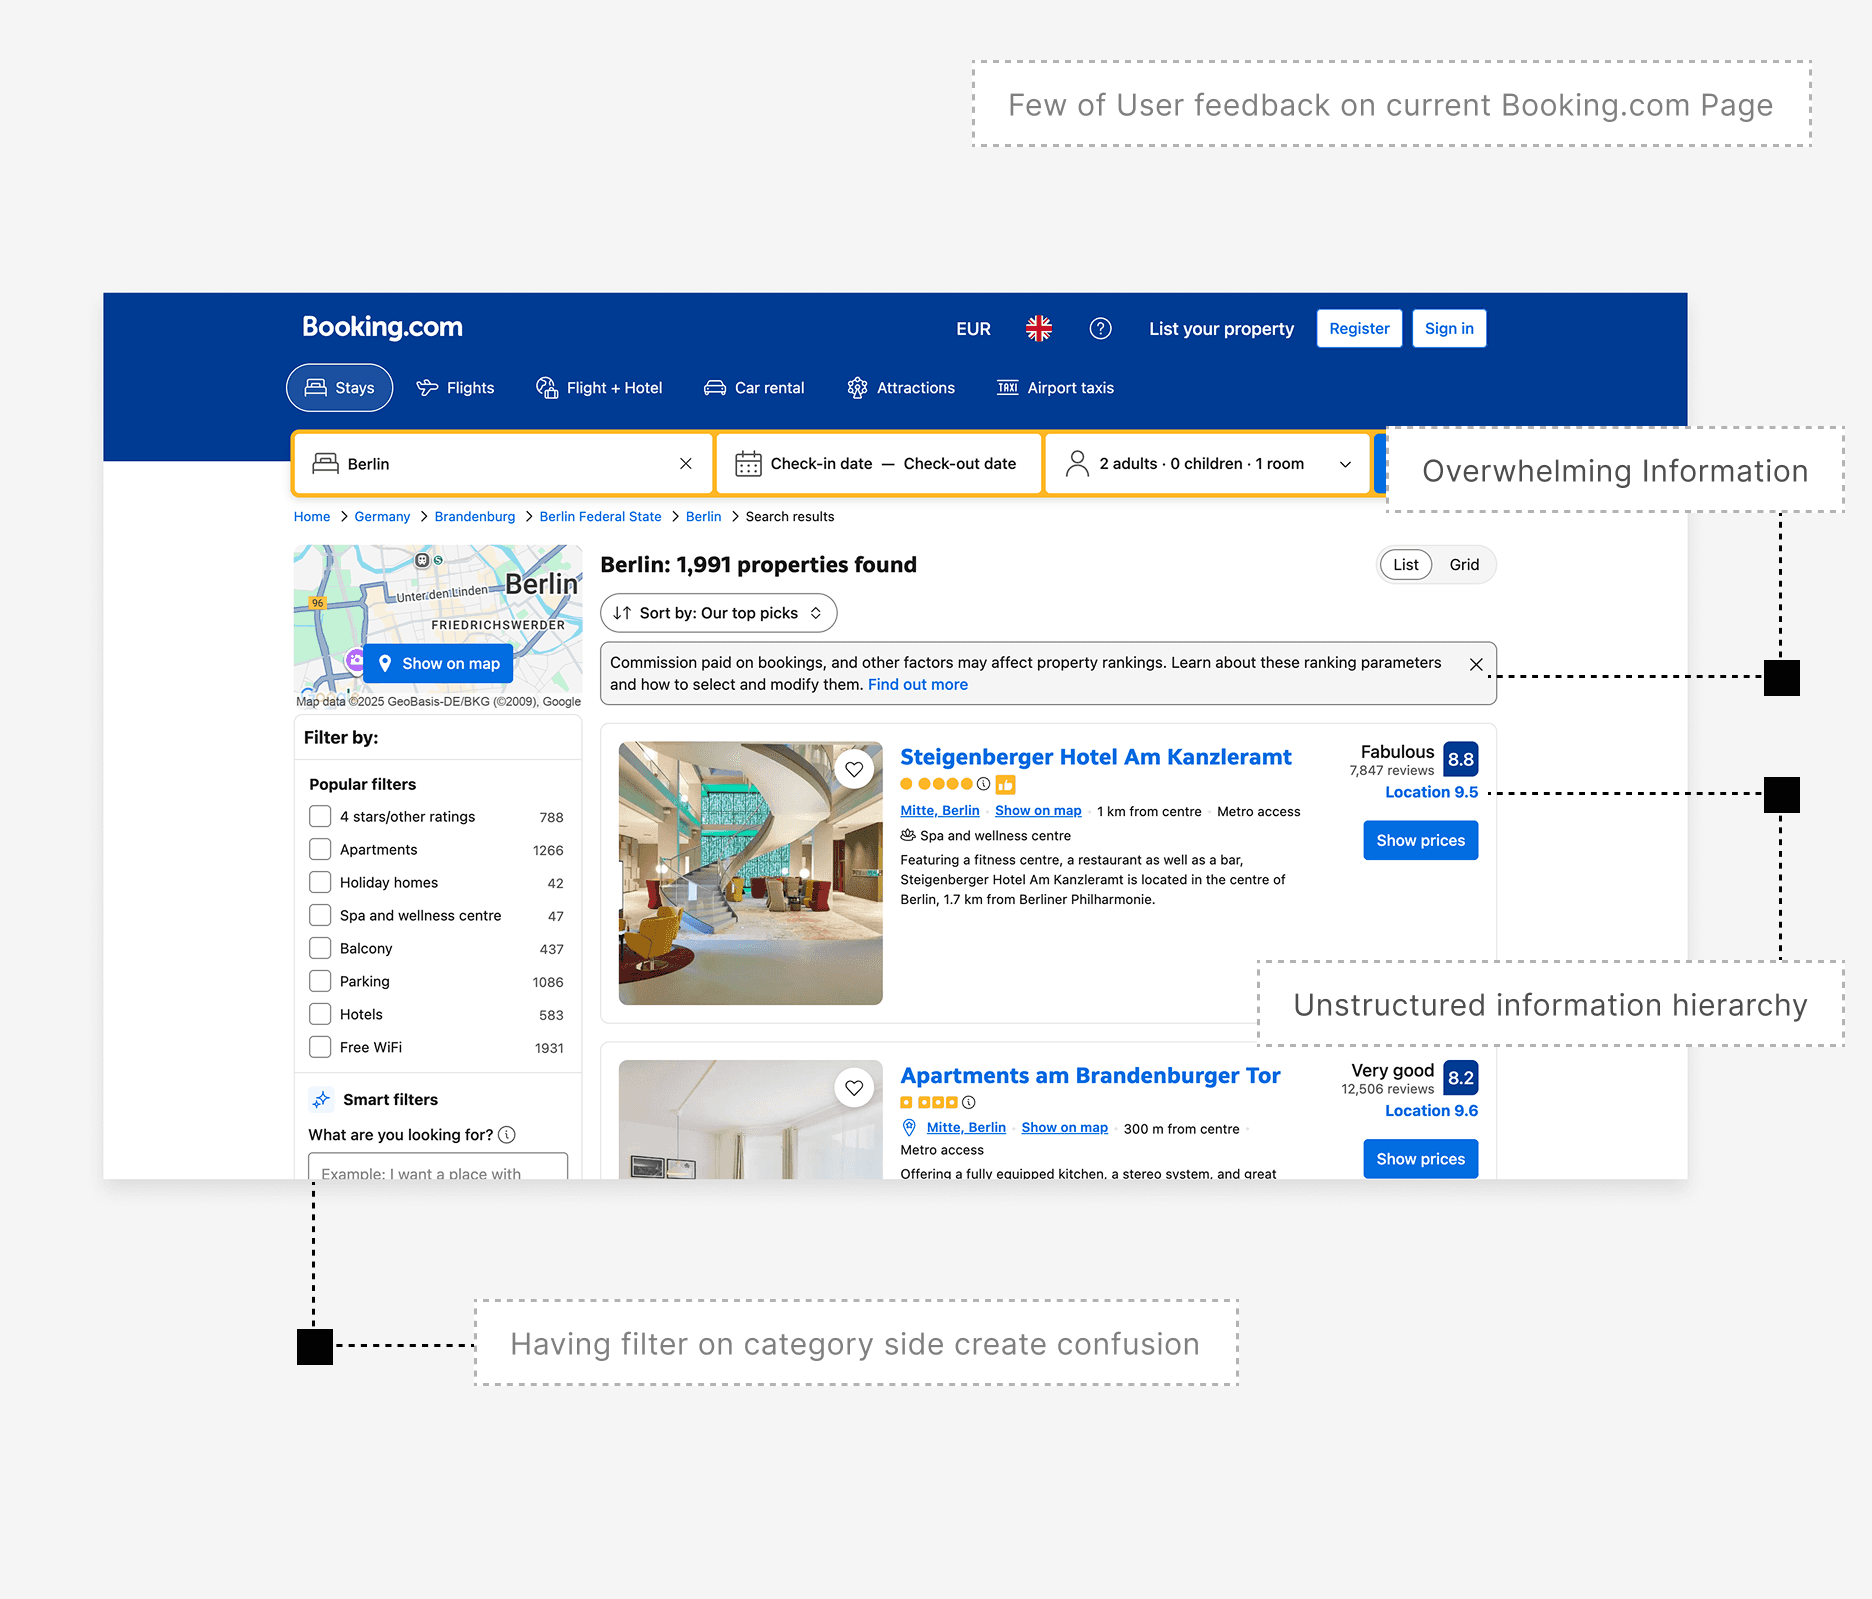Click Location 9.5 rating link

click(x=1431, y=792)
